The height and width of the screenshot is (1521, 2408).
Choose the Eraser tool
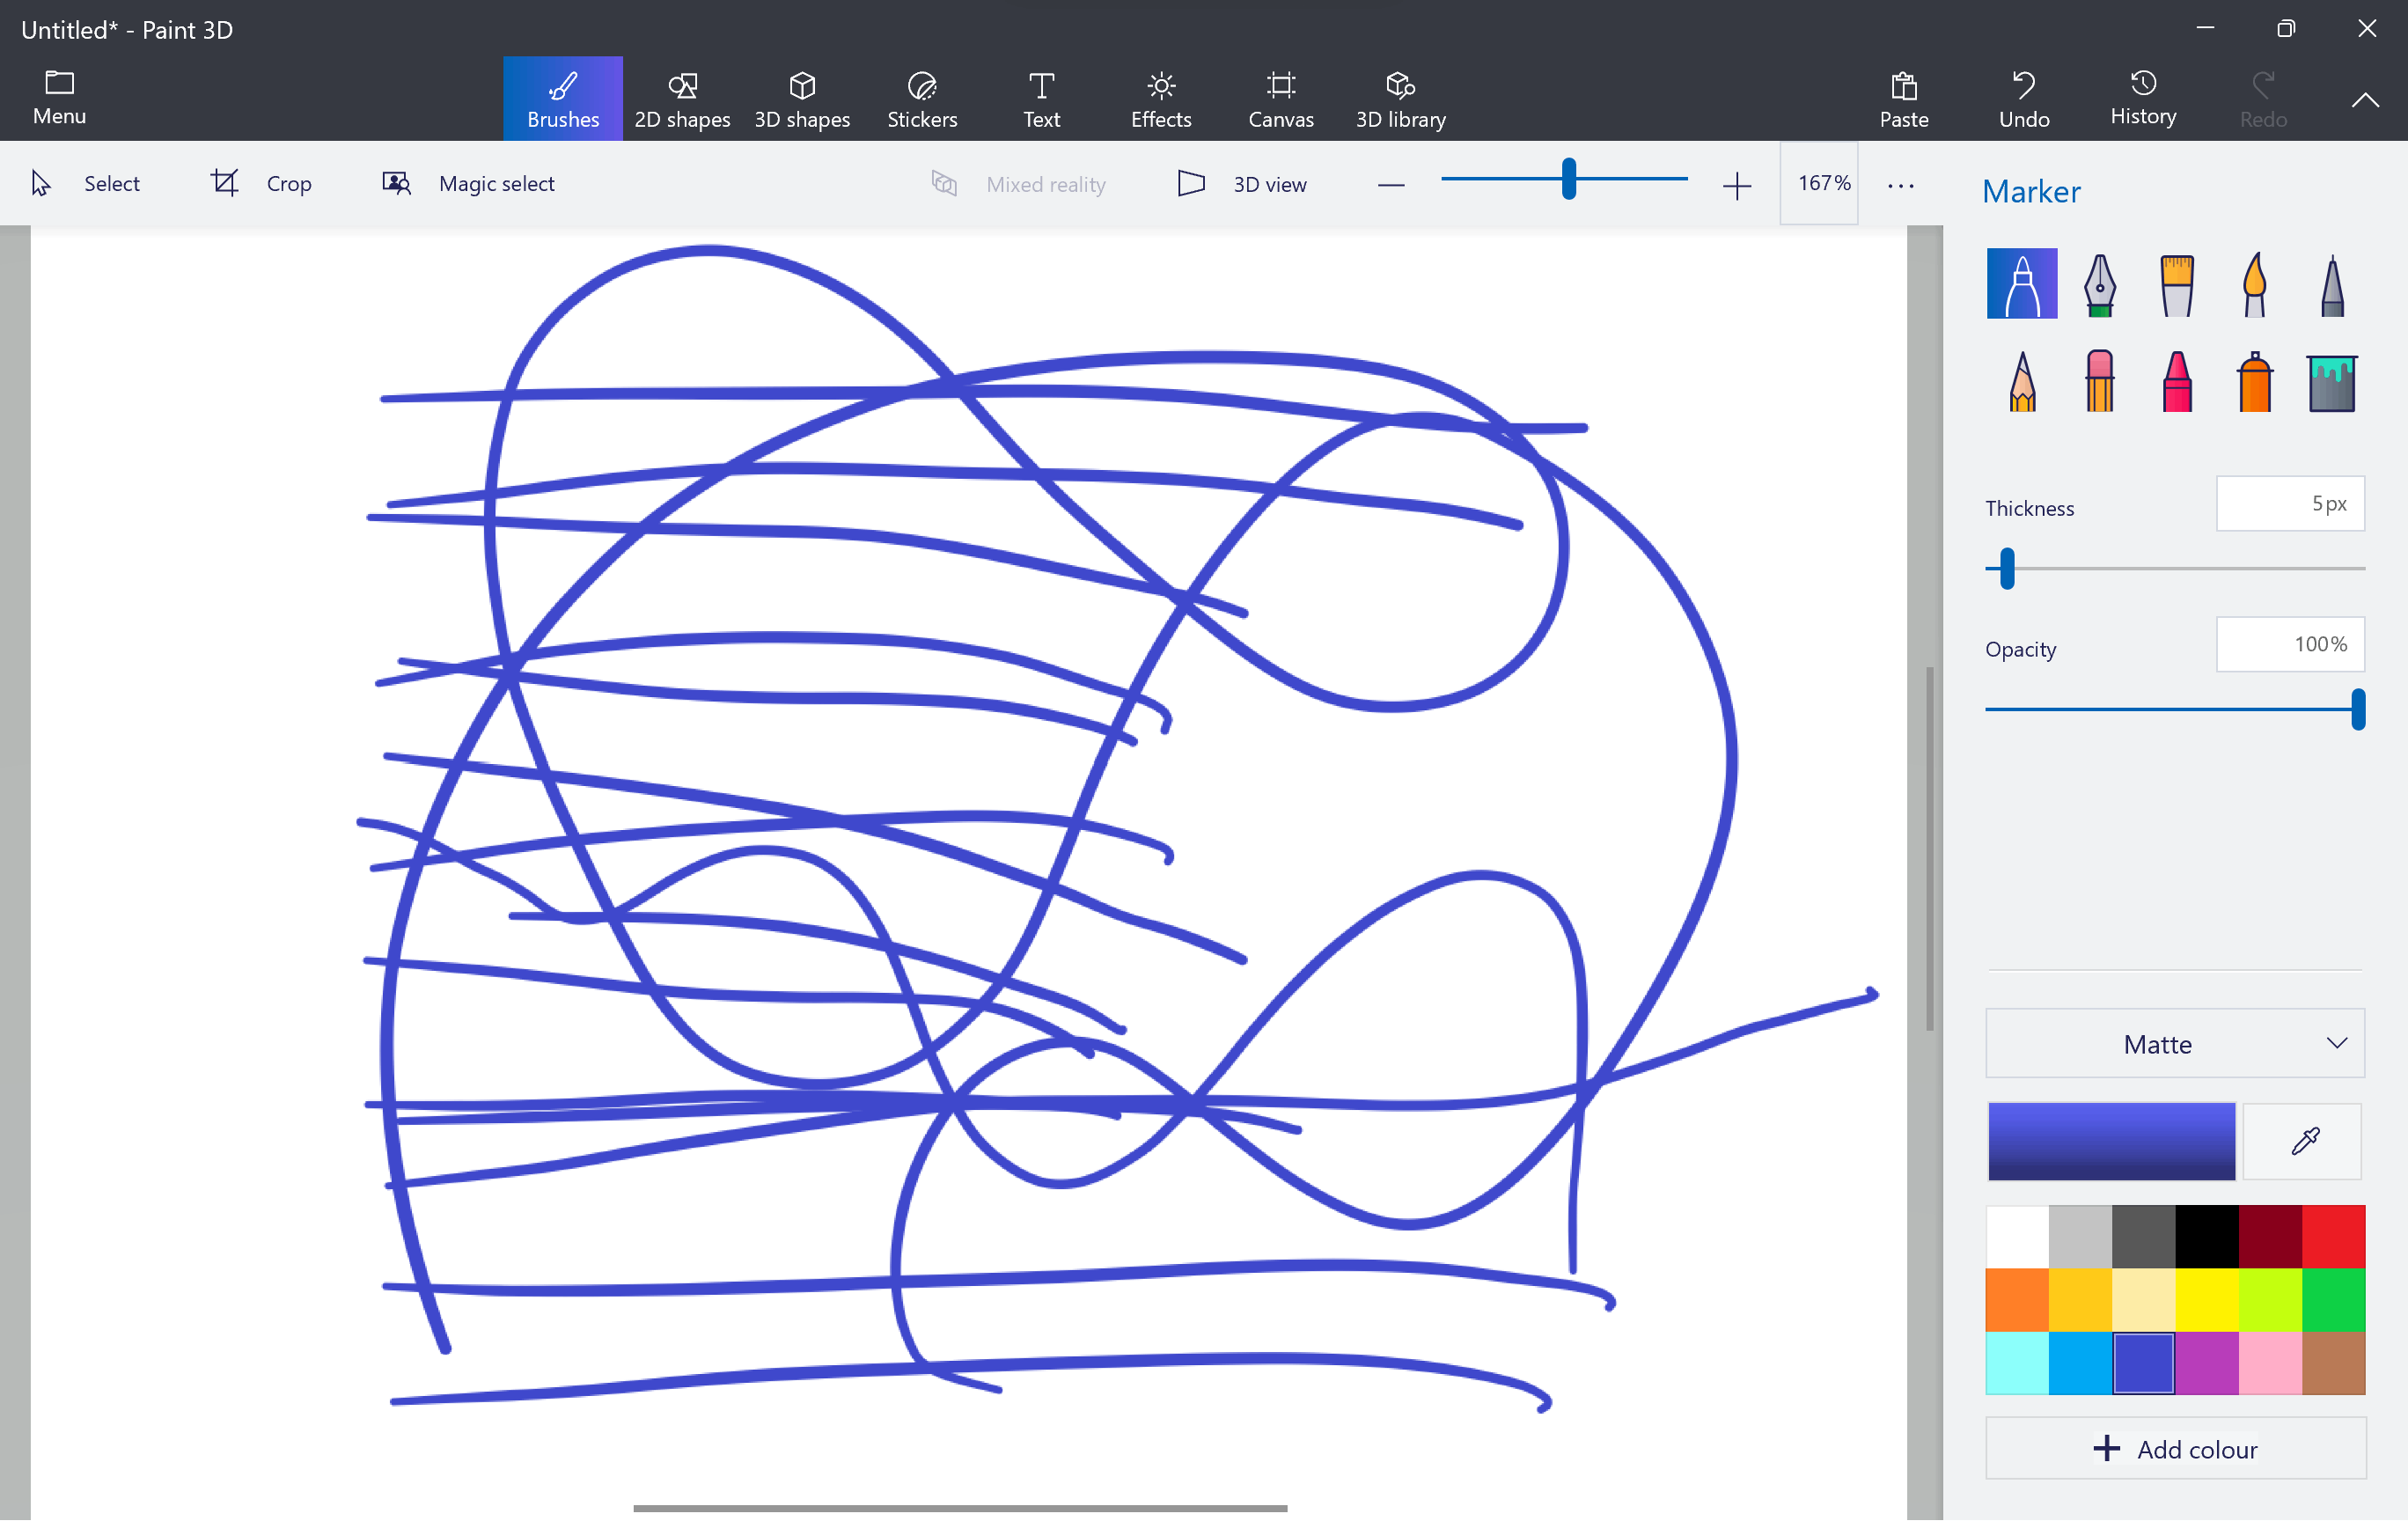2099,382
